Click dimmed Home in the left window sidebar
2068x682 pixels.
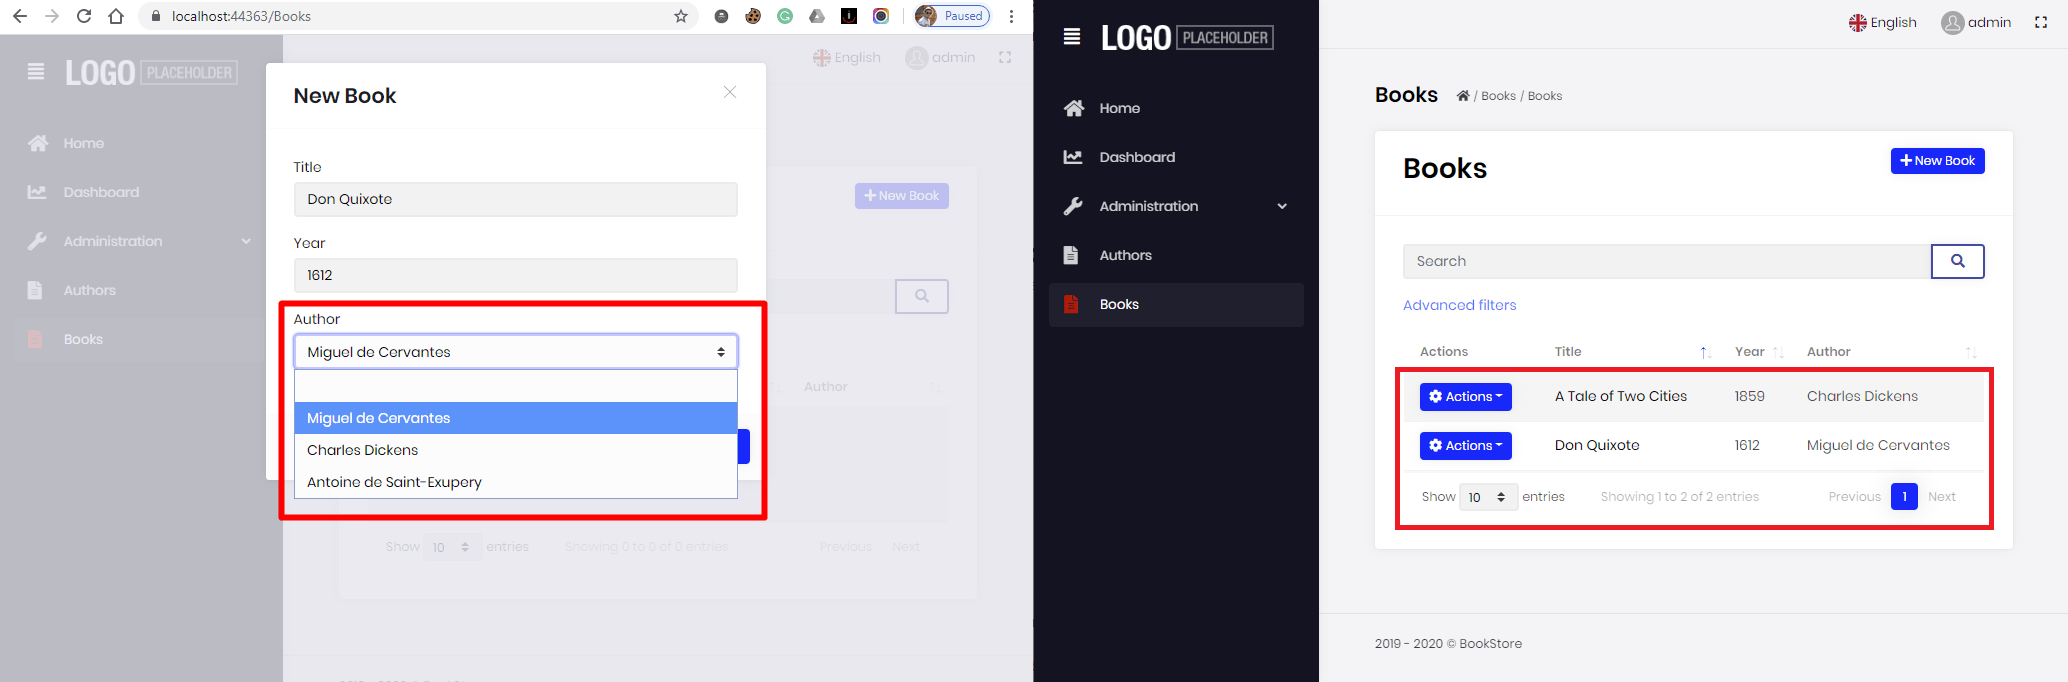coord(84,143)
